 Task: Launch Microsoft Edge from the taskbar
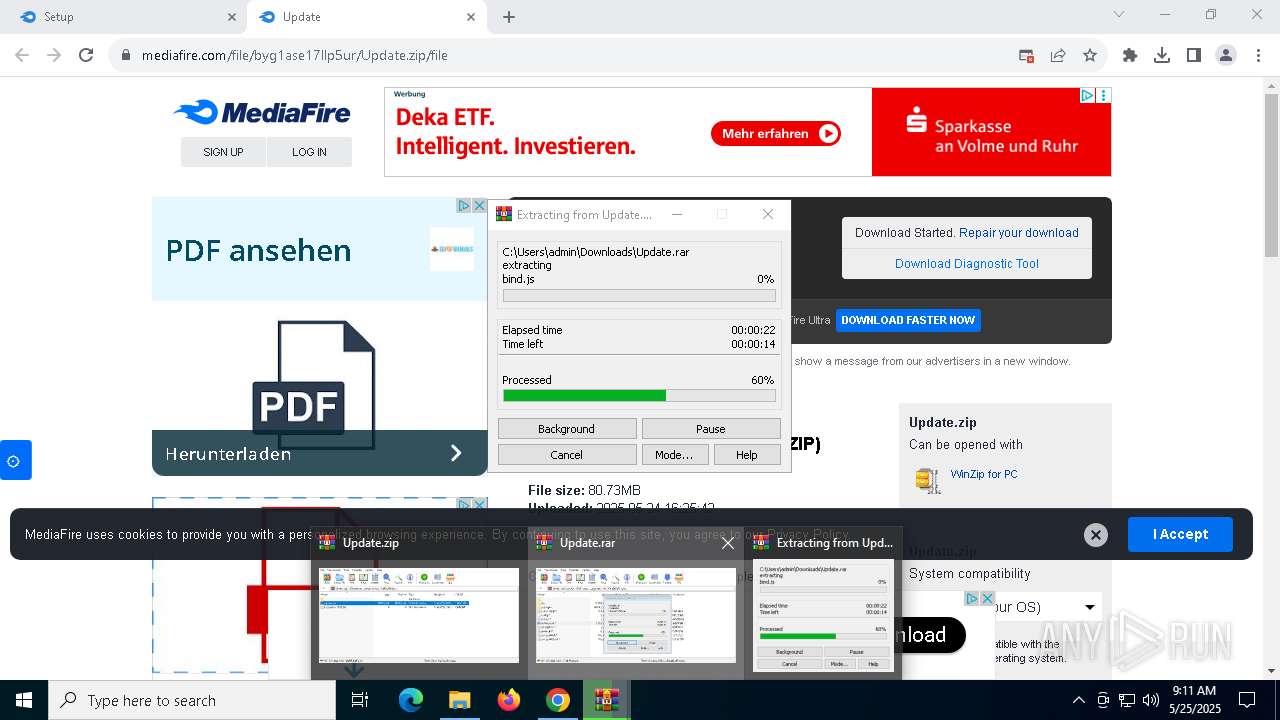click(411, 700)
